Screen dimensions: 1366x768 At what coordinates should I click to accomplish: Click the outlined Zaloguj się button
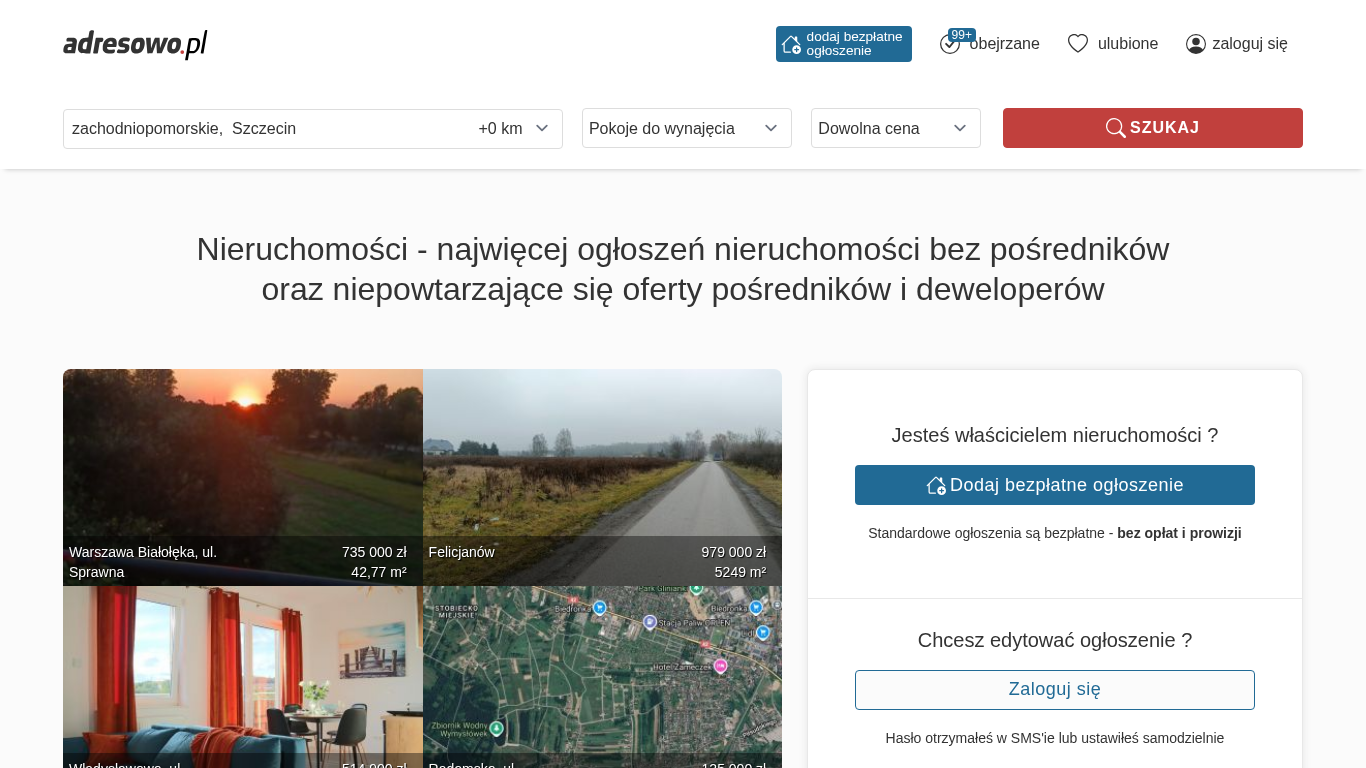pos(1054,690)
